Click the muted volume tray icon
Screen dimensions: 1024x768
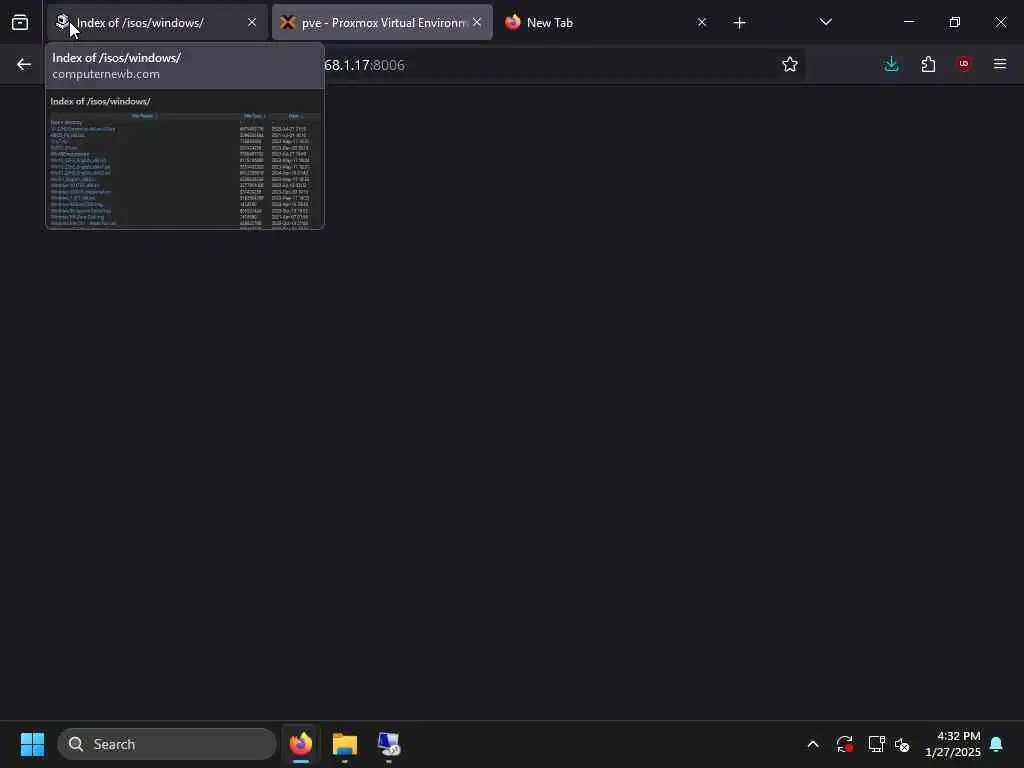pyautogui.click(x=903, y=744)
